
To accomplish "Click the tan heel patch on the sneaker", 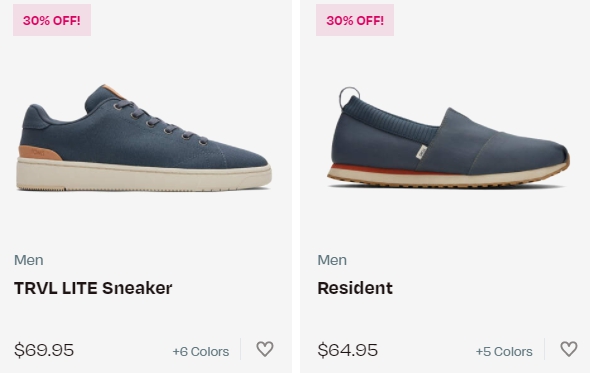I will click(40, 153).
